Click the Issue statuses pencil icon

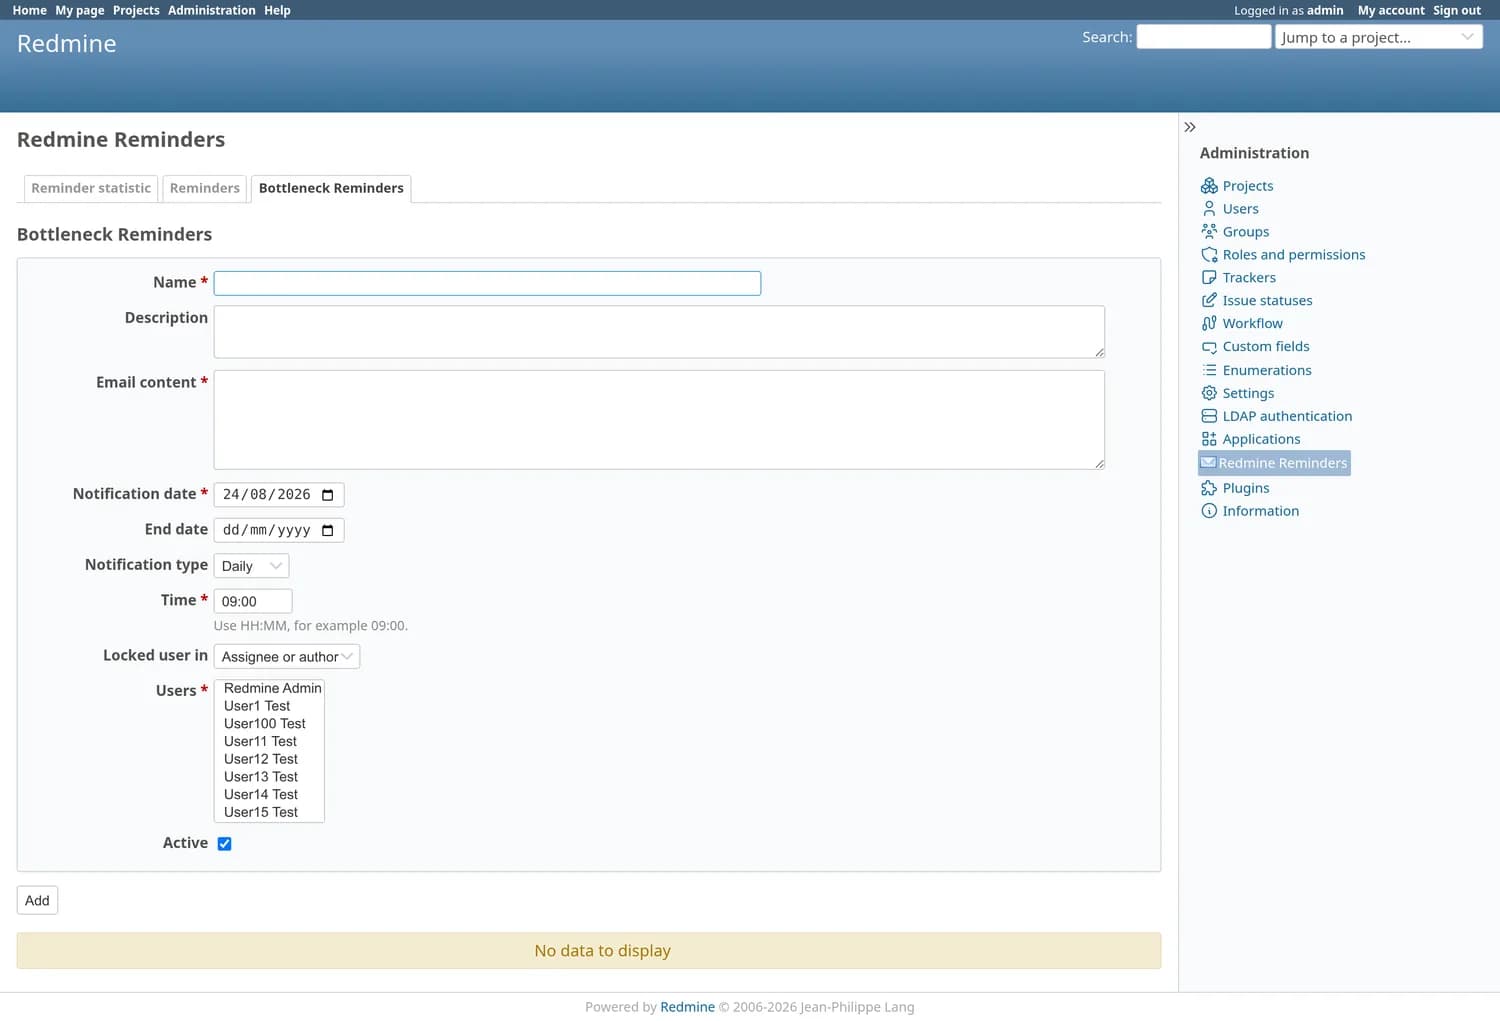tap(1209, 301)
